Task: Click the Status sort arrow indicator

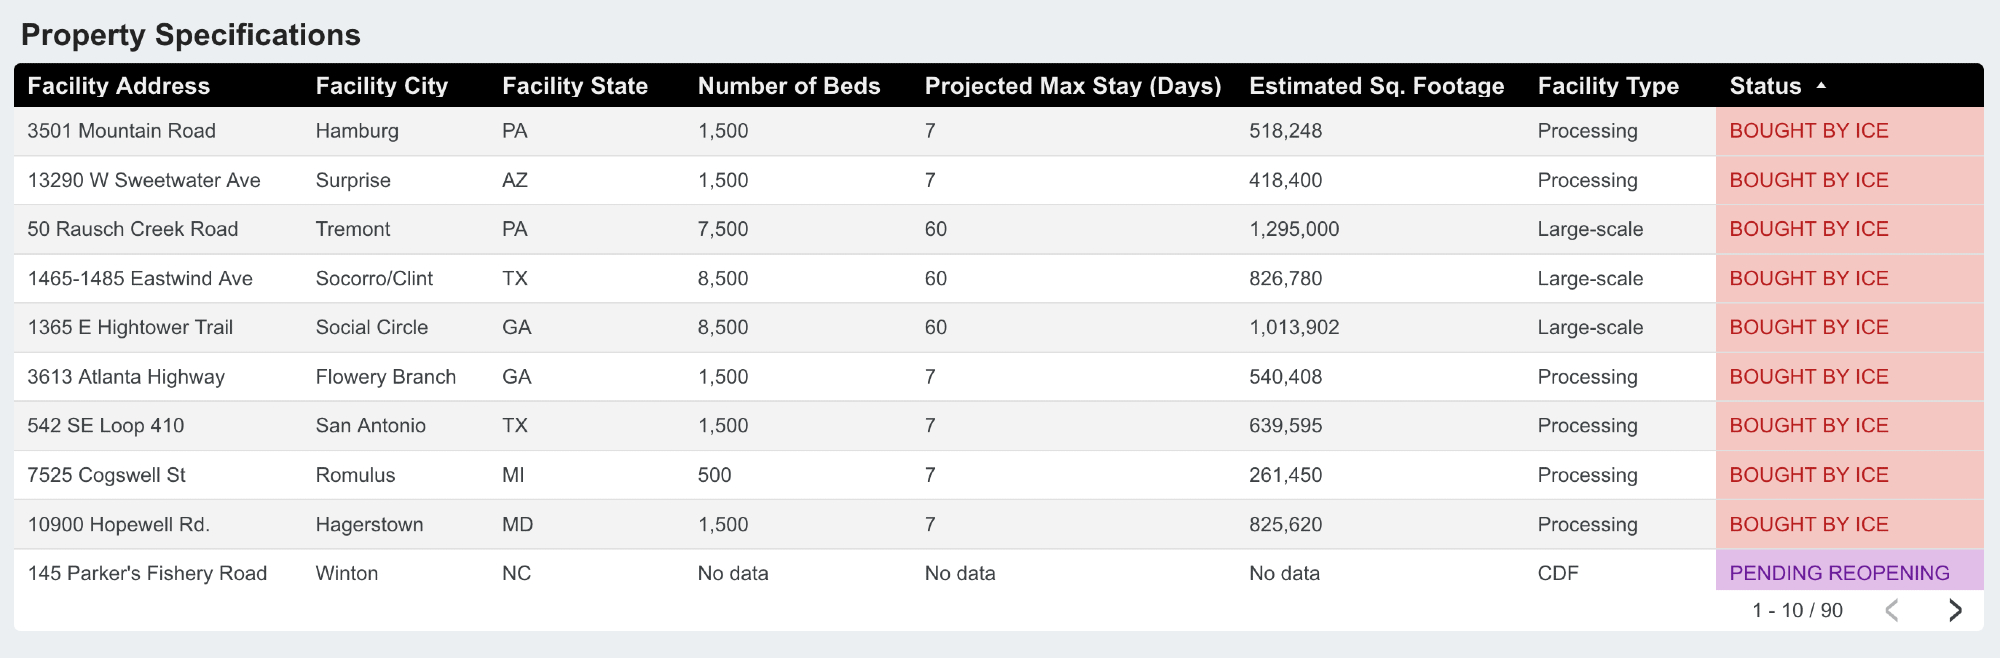Action: [x=1821, y=86]
